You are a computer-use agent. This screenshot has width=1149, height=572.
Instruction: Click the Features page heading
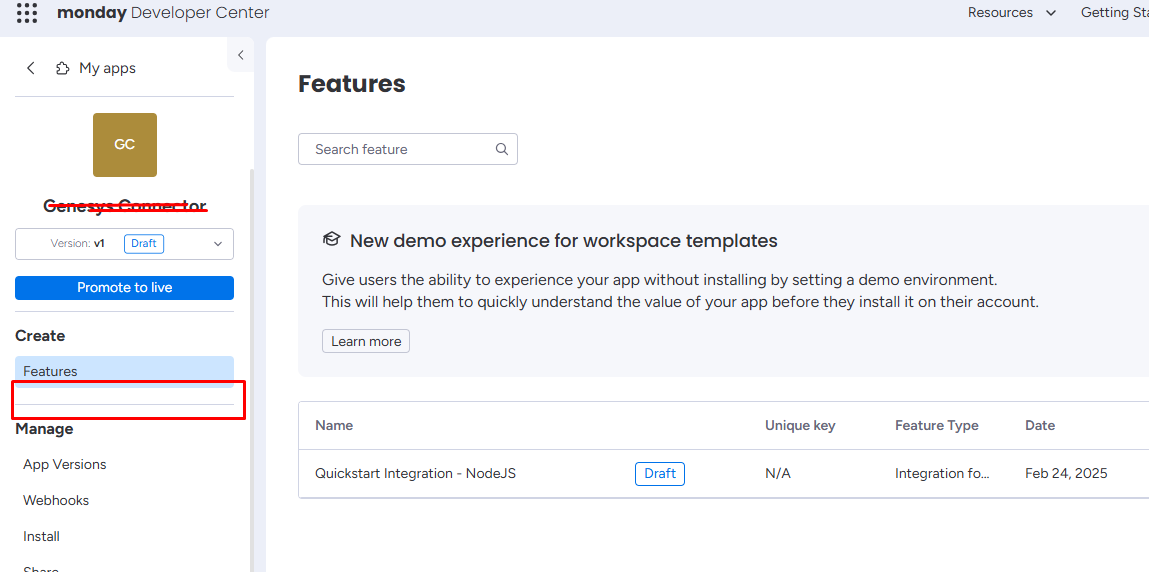(x=352, y=83)
